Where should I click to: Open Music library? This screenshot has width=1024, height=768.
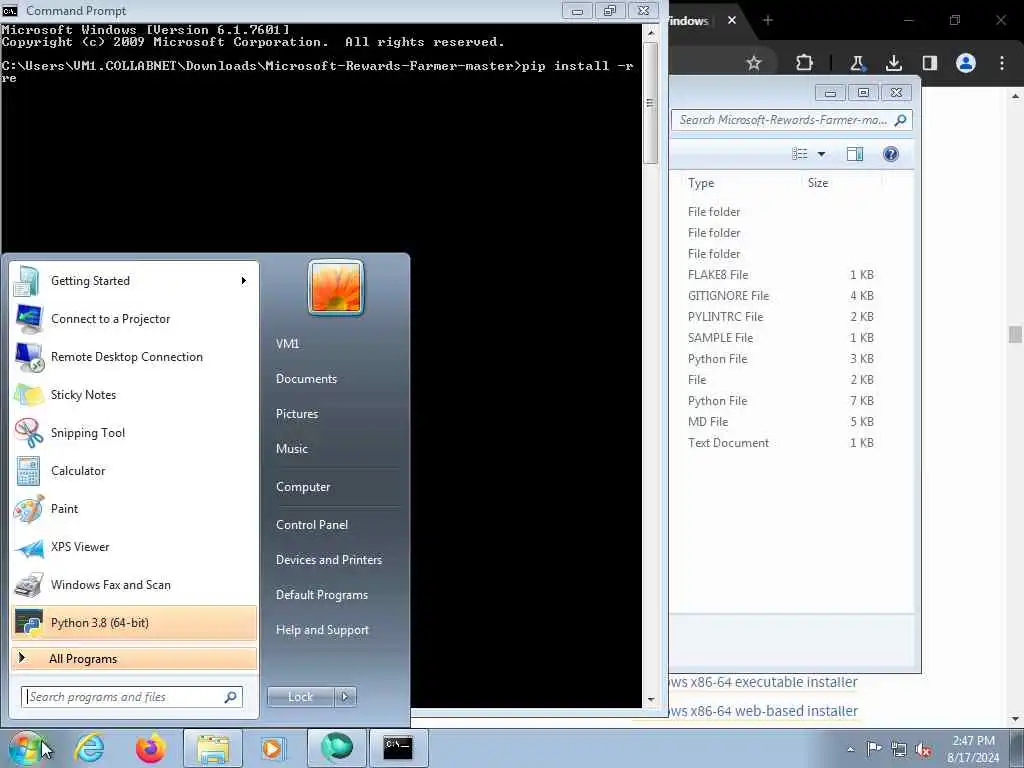(292, 449)
